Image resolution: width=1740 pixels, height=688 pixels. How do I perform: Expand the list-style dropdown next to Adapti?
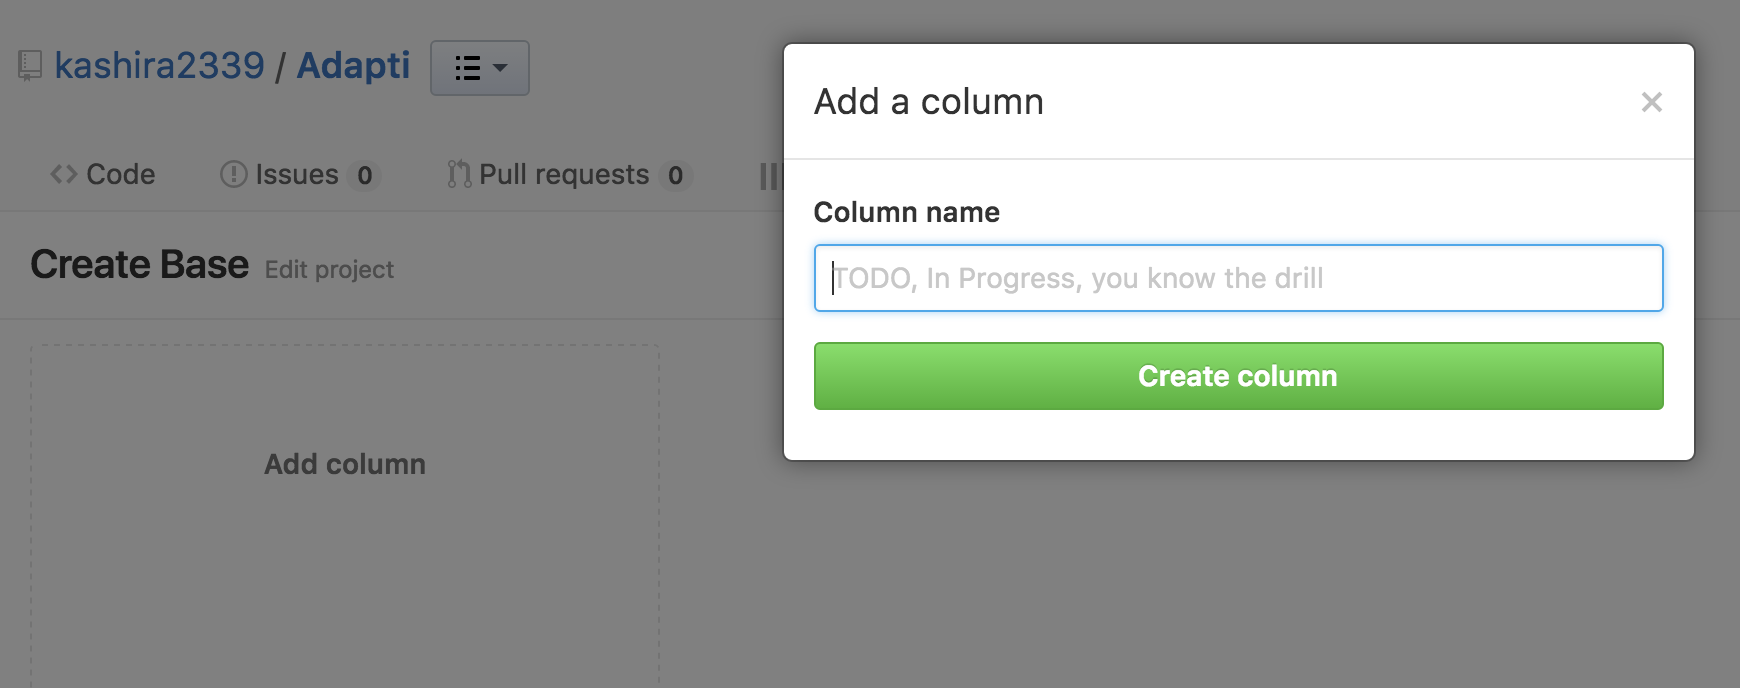[x=480, y=68]
